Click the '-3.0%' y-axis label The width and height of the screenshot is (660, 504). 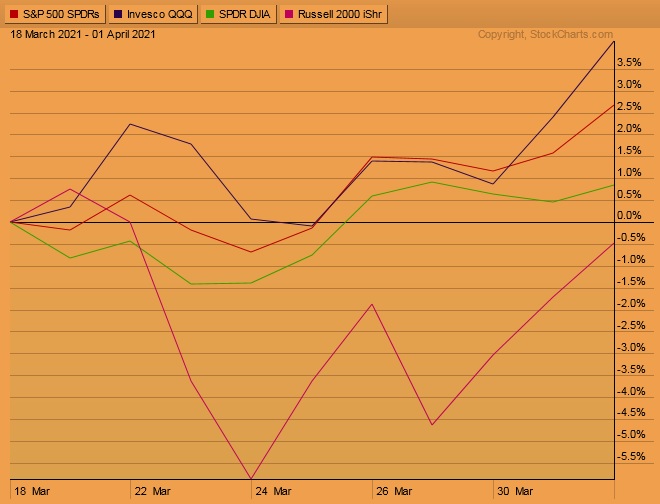click(x=631, y=347)
